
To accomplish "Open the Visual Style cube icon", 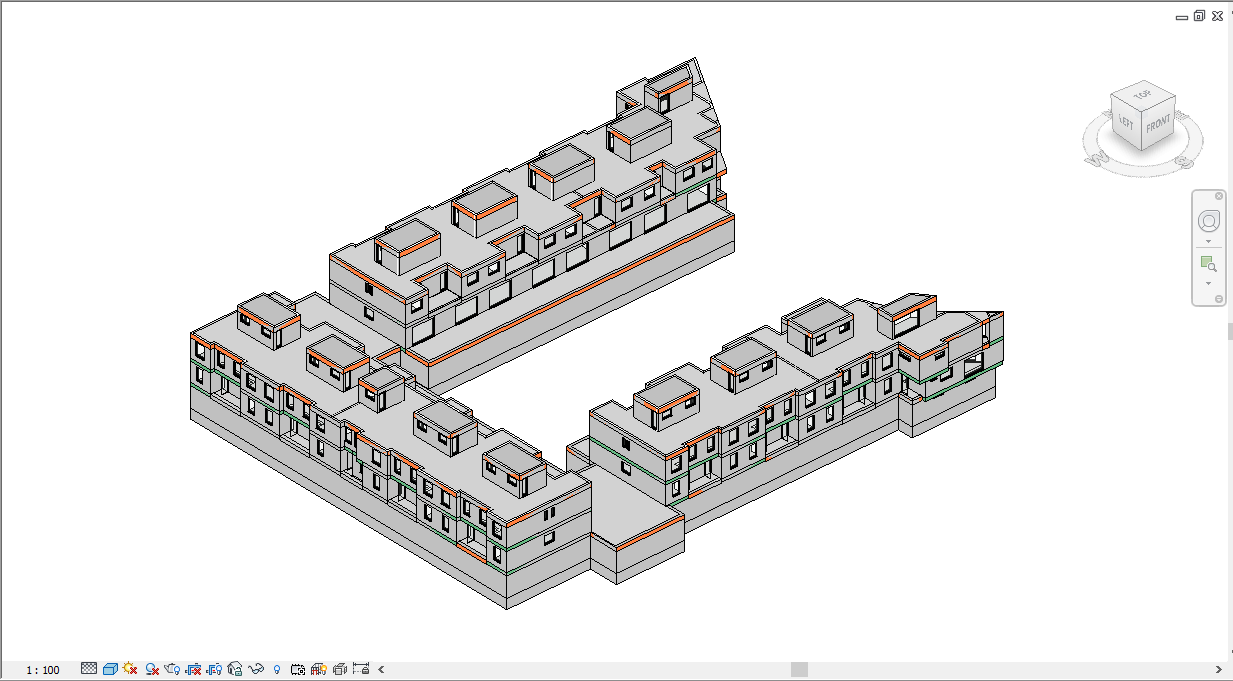I will point(110,668).
